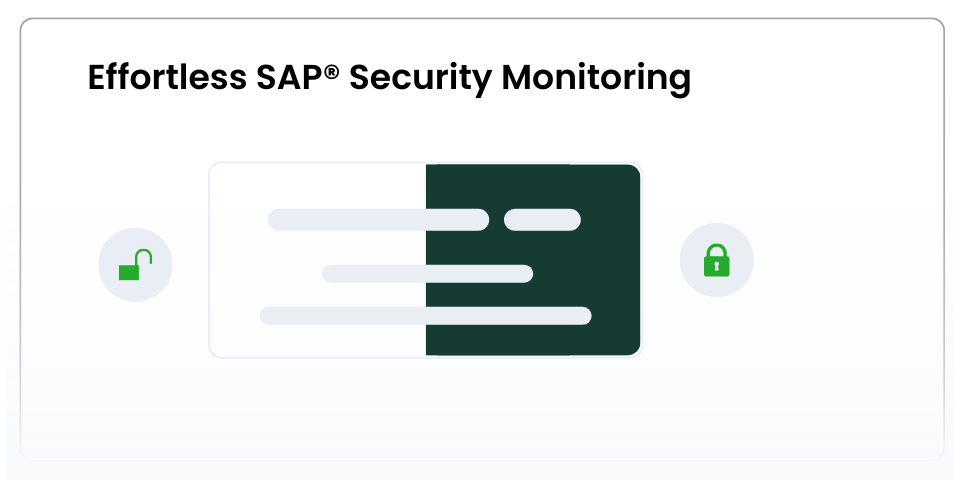Image resolution: width=960 pixels, height=480 pixels.
Task: Click the green closed padlock icon
Action: 716,261
